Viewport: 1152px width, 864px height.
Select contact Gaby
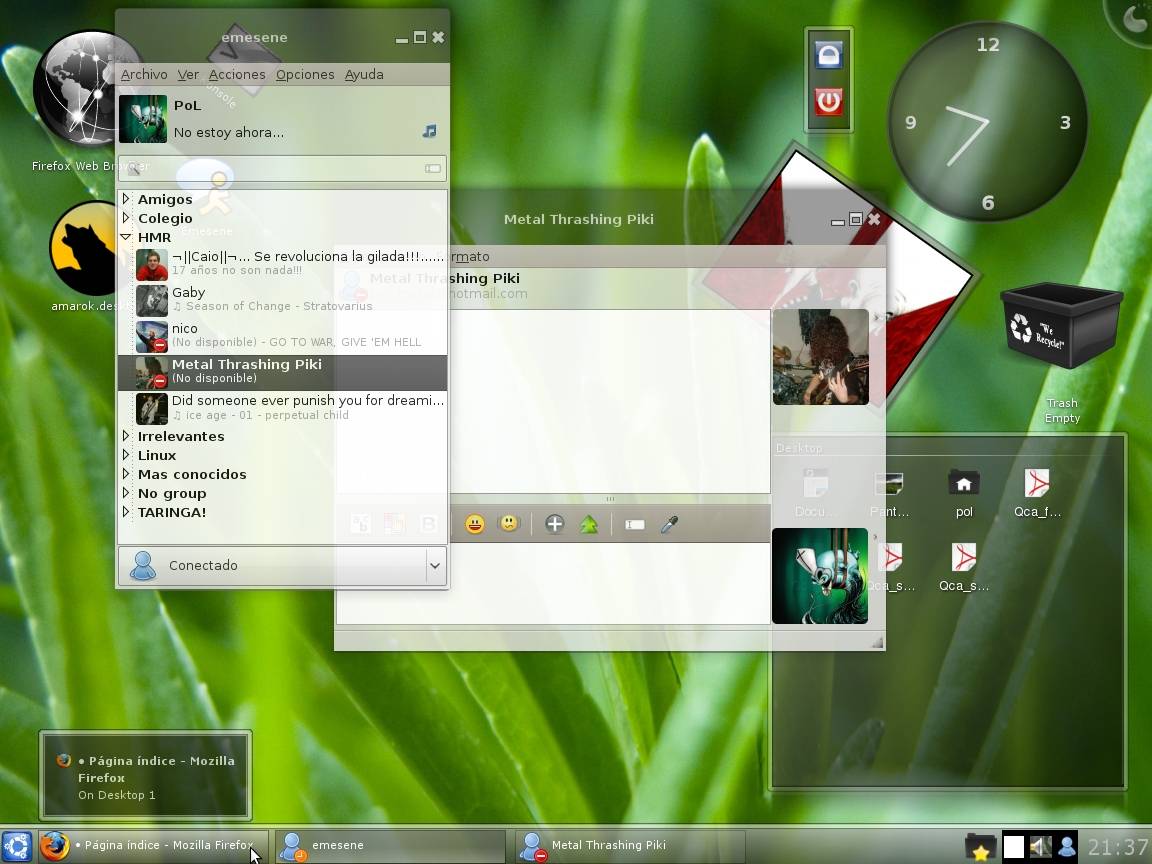pos(282,300)
